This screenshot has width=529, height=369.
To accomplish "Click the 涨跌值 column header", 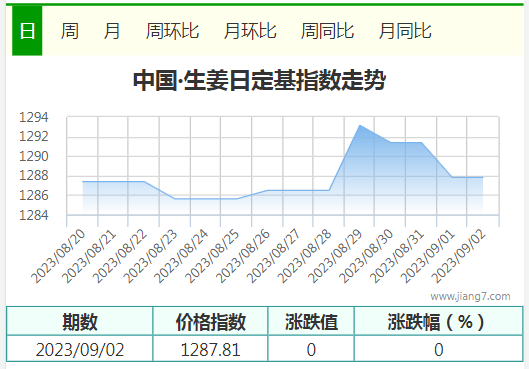I will 311,322.
